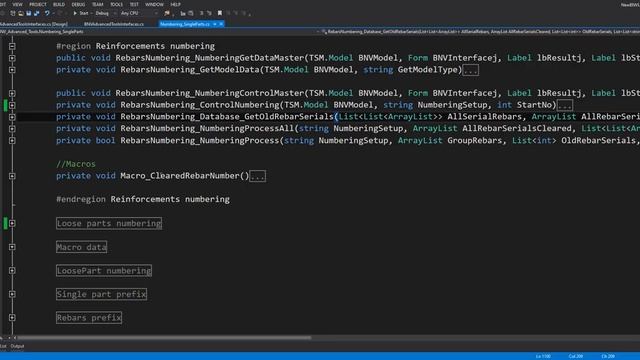Expand the Macro_ClearedRebarNumber method

click(12, 176)
